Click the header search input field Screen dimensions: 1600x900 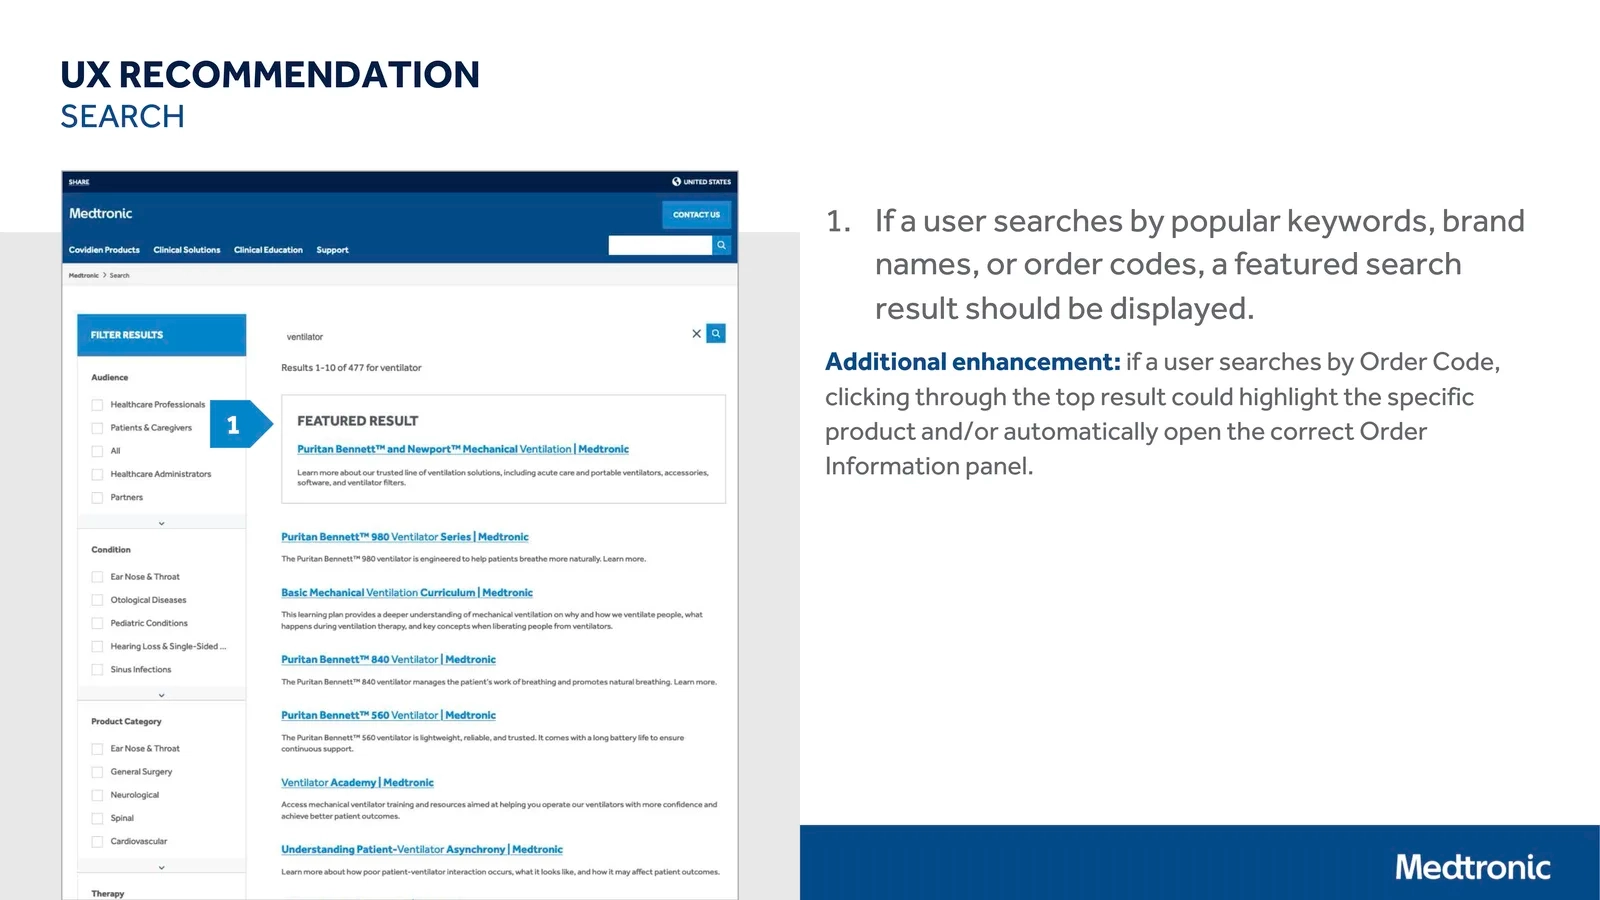660,245
